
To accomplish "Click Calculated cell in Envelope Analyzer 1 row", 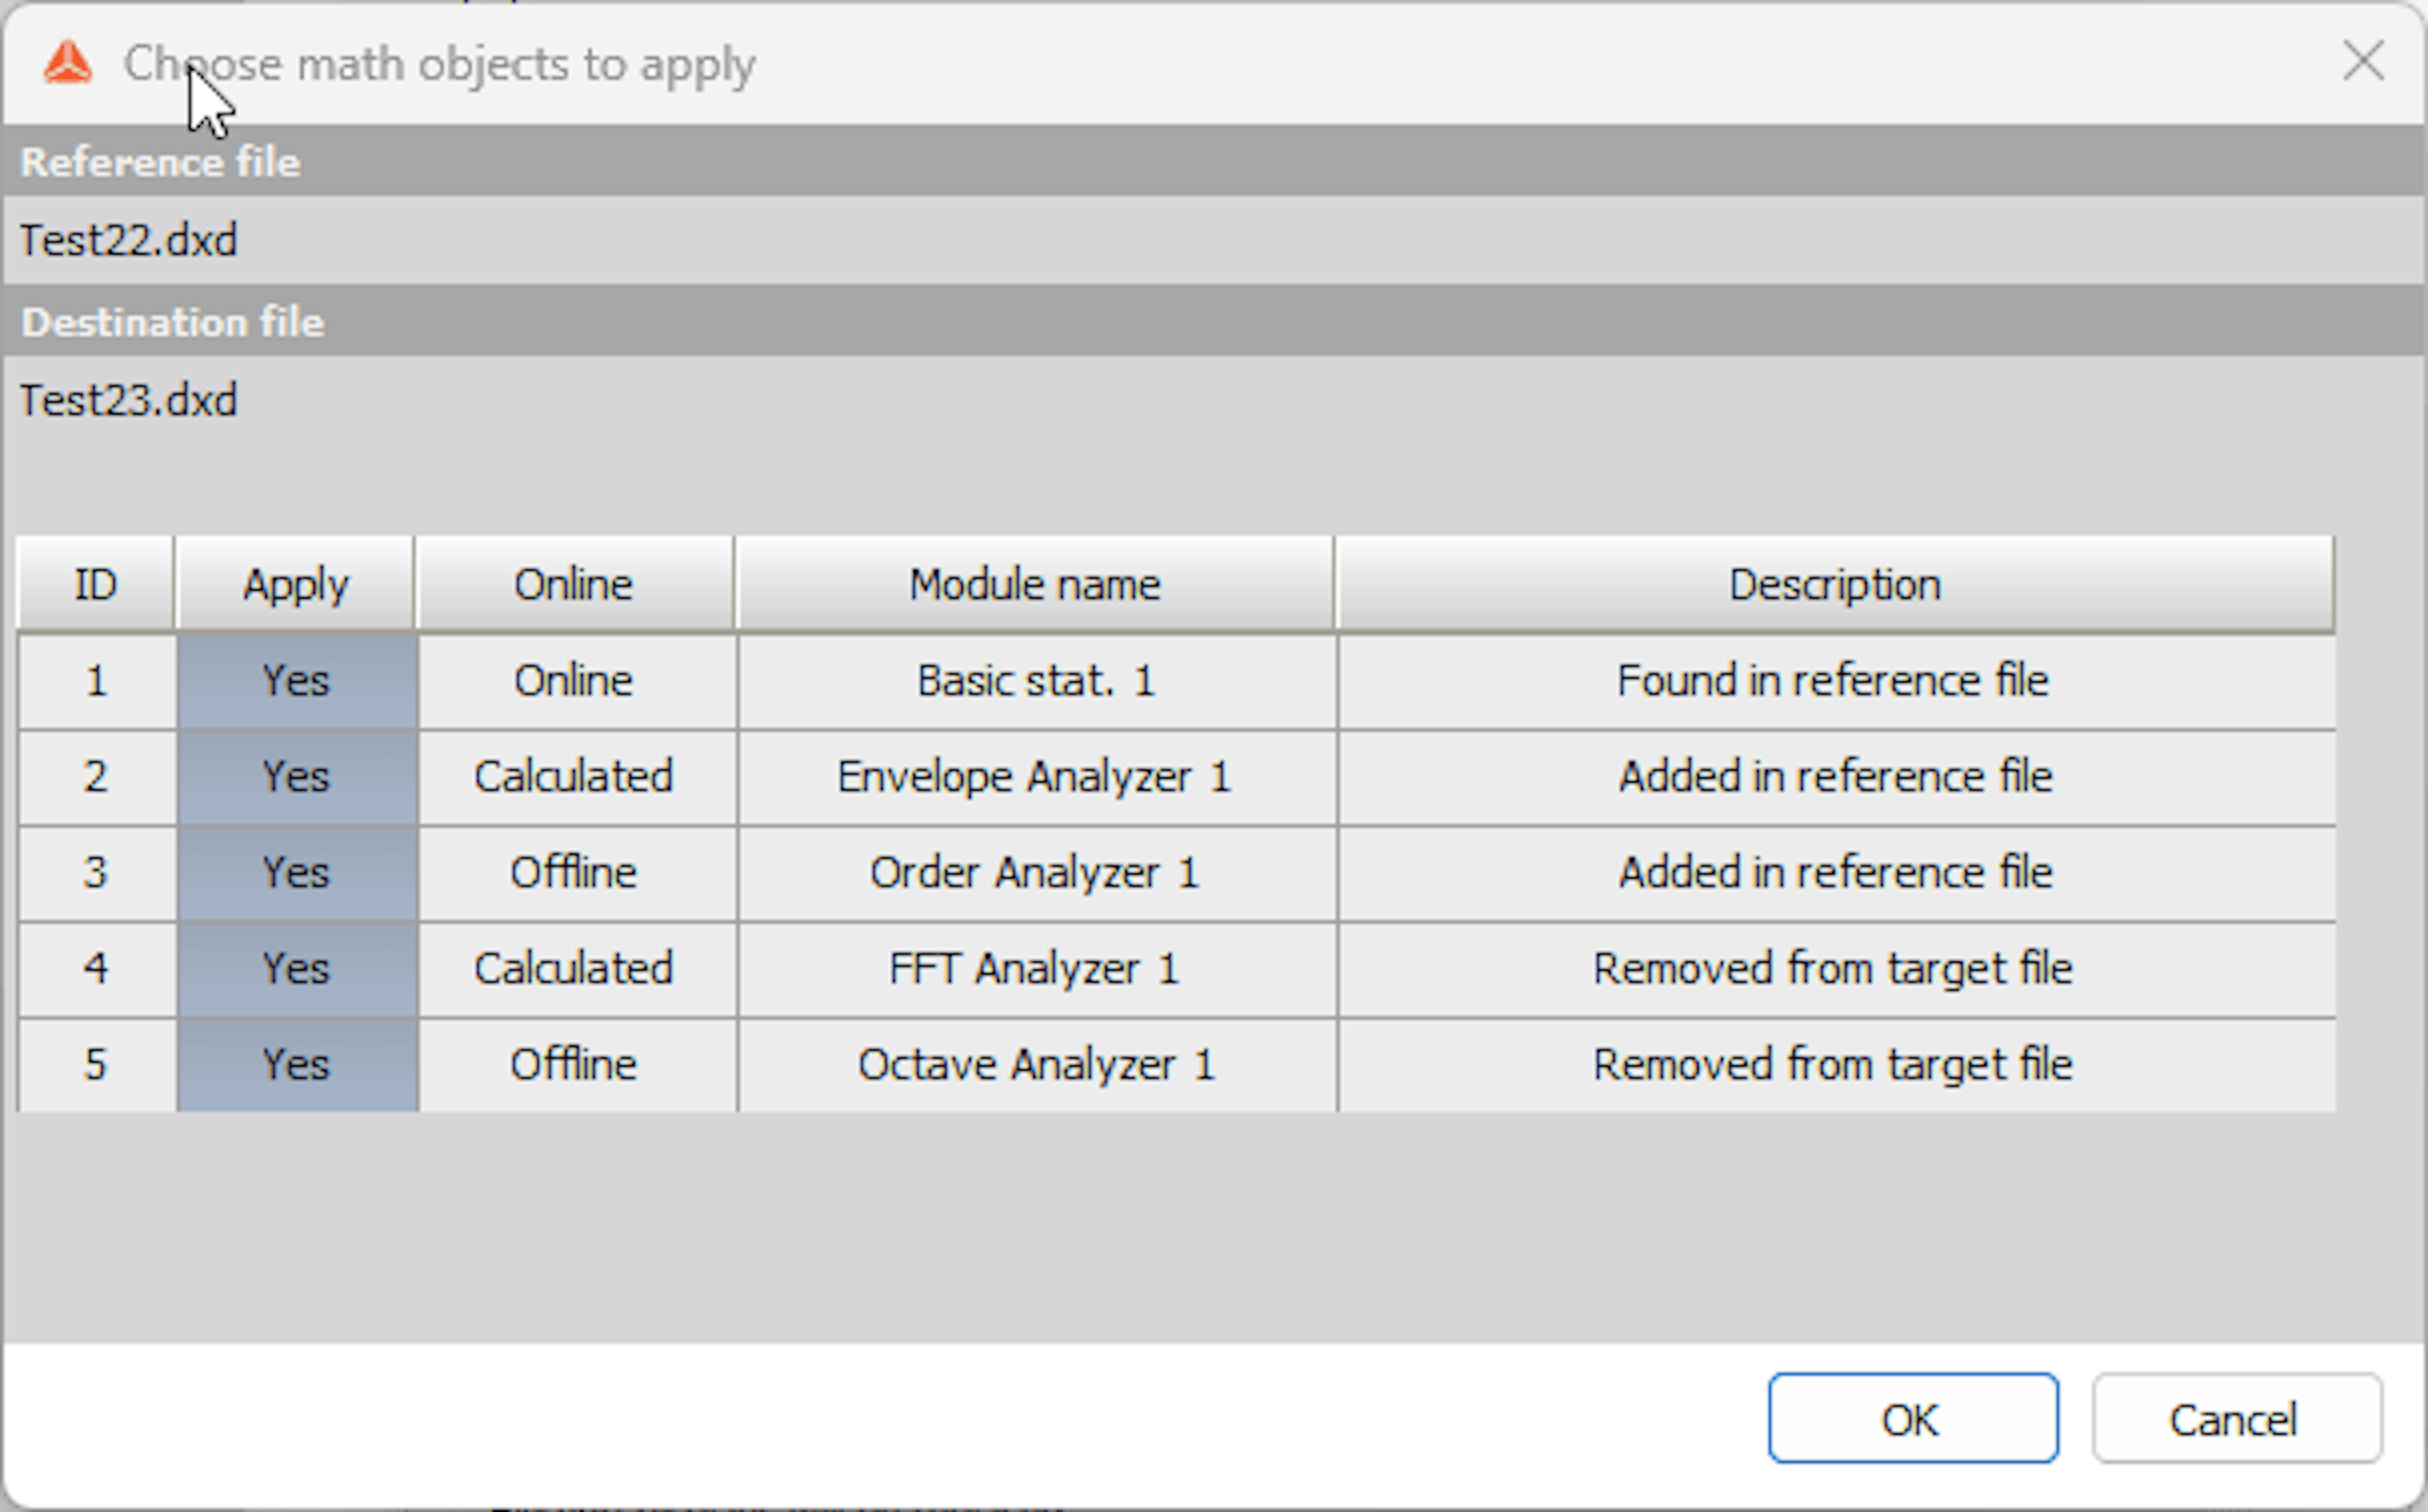I will [x=577, y=778].
